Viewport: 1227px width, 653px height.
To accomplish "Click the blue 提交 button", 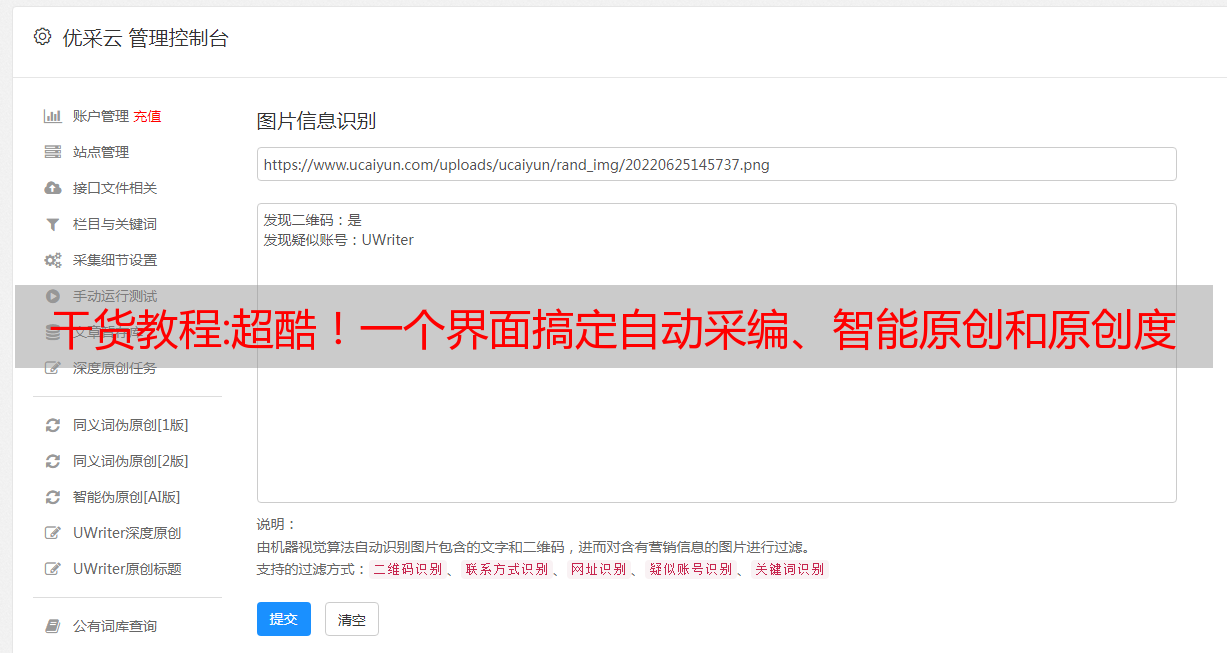I will [284, 619].
